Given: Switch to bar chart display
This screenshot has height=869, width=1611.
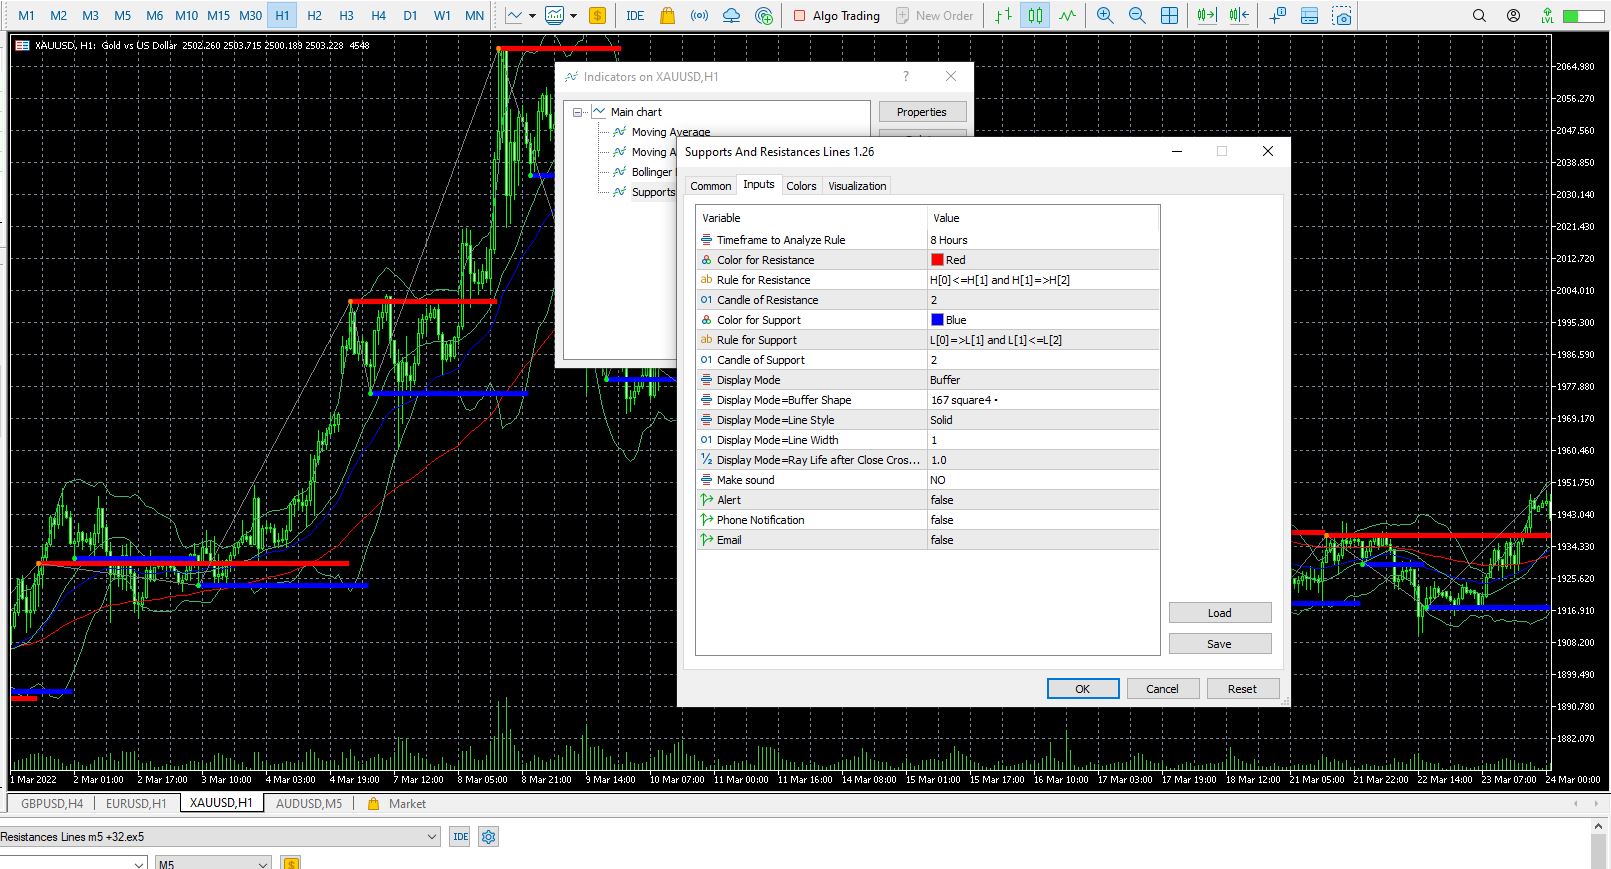Looking at the screenshot, I should (1003, 15).
